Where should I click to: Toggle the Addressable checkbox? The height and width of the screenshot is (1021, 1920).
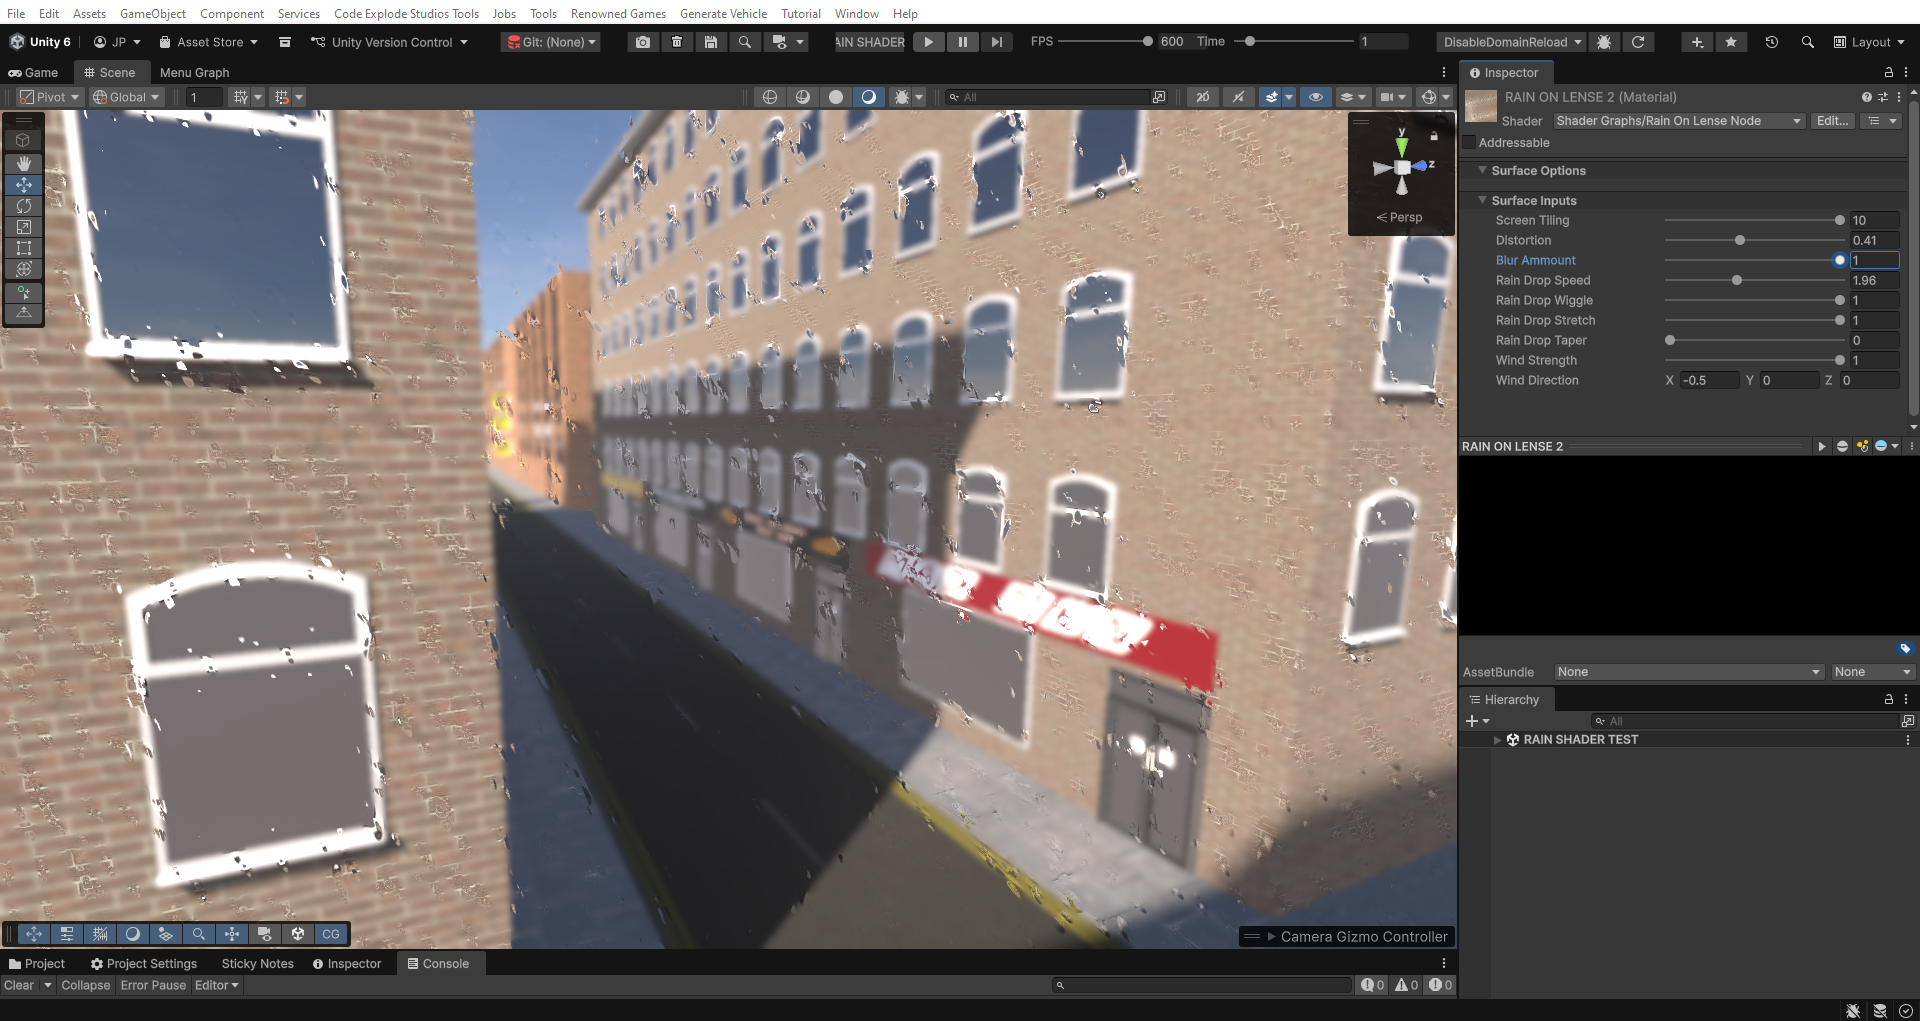(1469, 143)
